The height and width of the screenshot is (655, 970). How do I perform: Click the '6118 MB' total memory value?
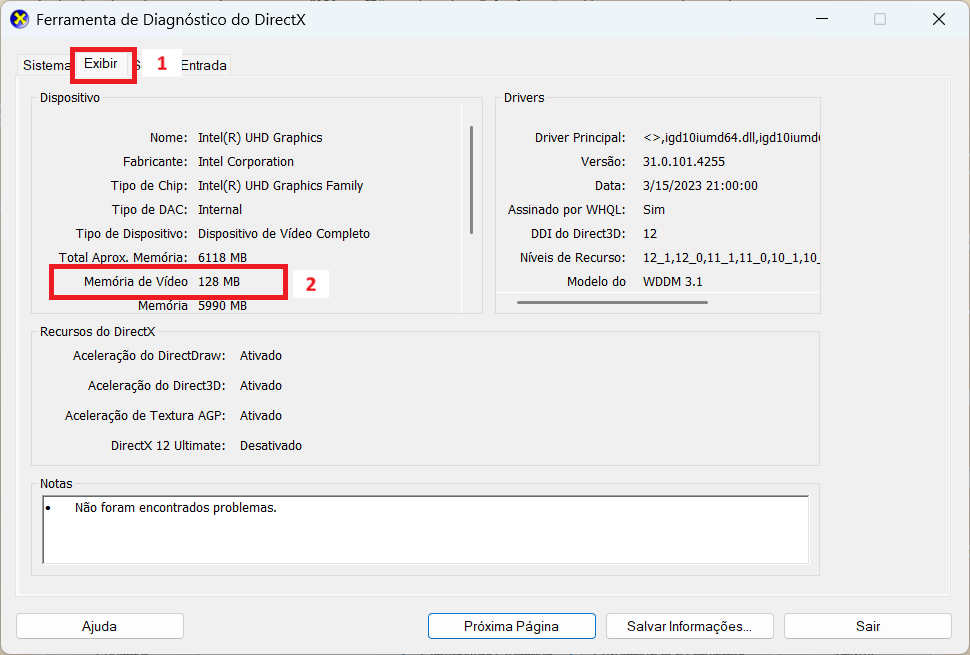(222, 257)
